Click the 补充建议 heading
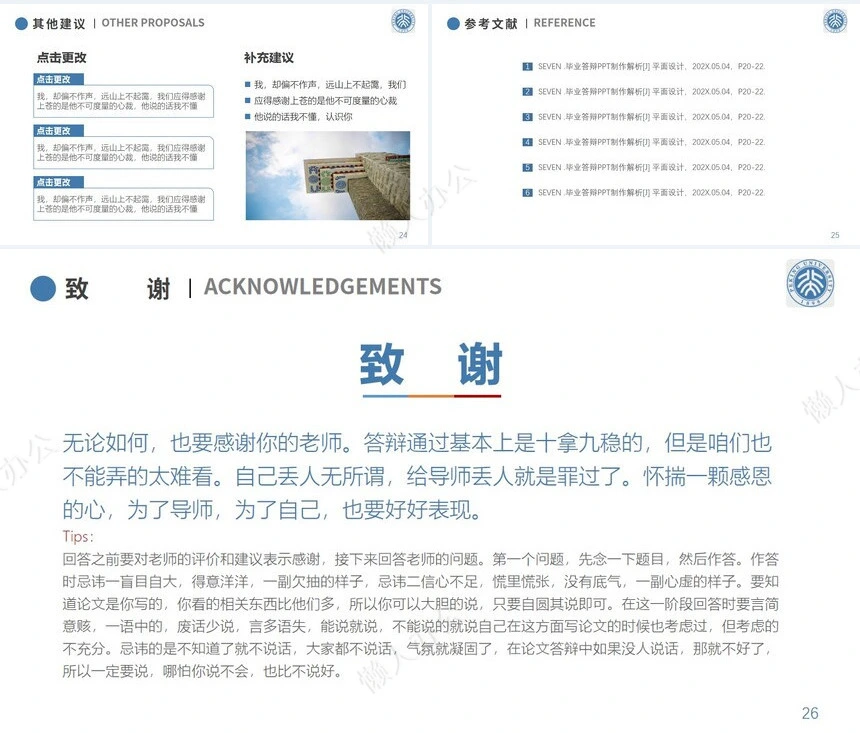The width and height of the screenshot is (860, 733). pos(269,58)
